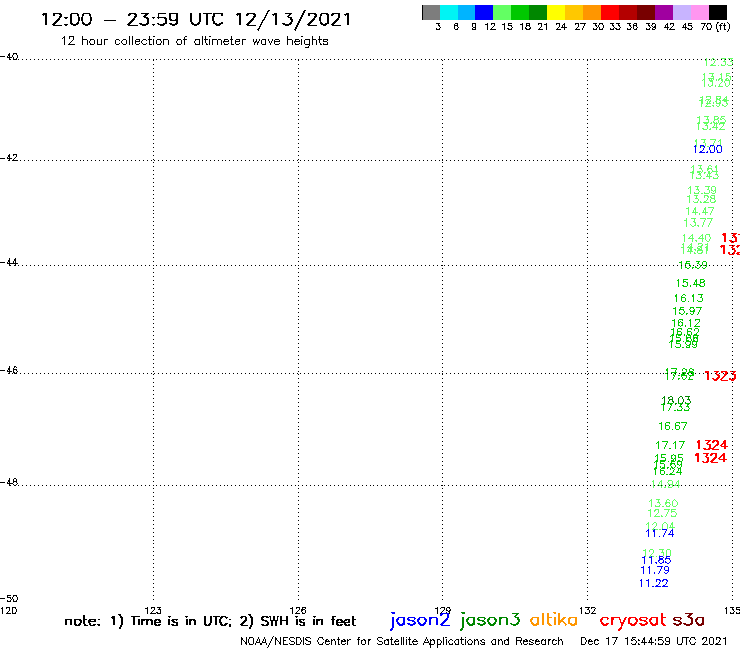Click the black swatch ending the color bar
Viewport: 740px width, 650px height.
(718, 12)
